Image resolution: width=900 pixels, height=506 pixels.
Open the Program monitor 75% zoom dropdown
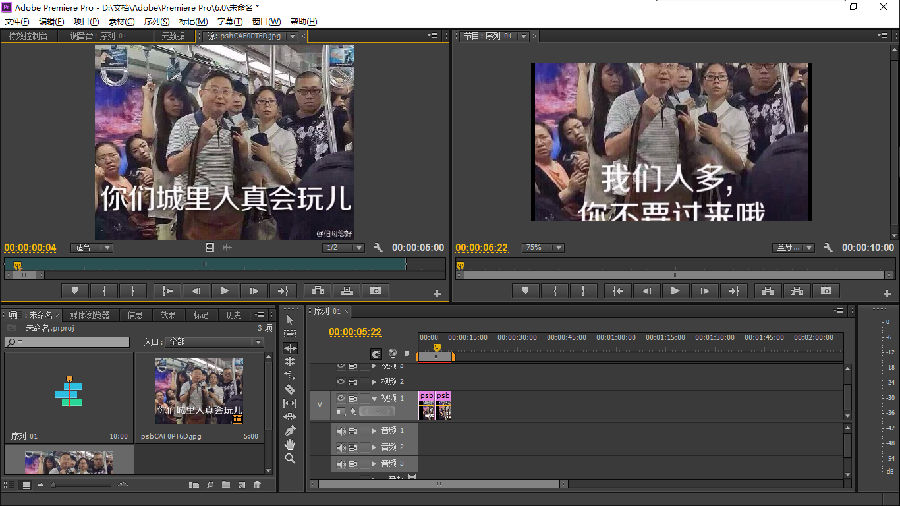coord(543,248)
